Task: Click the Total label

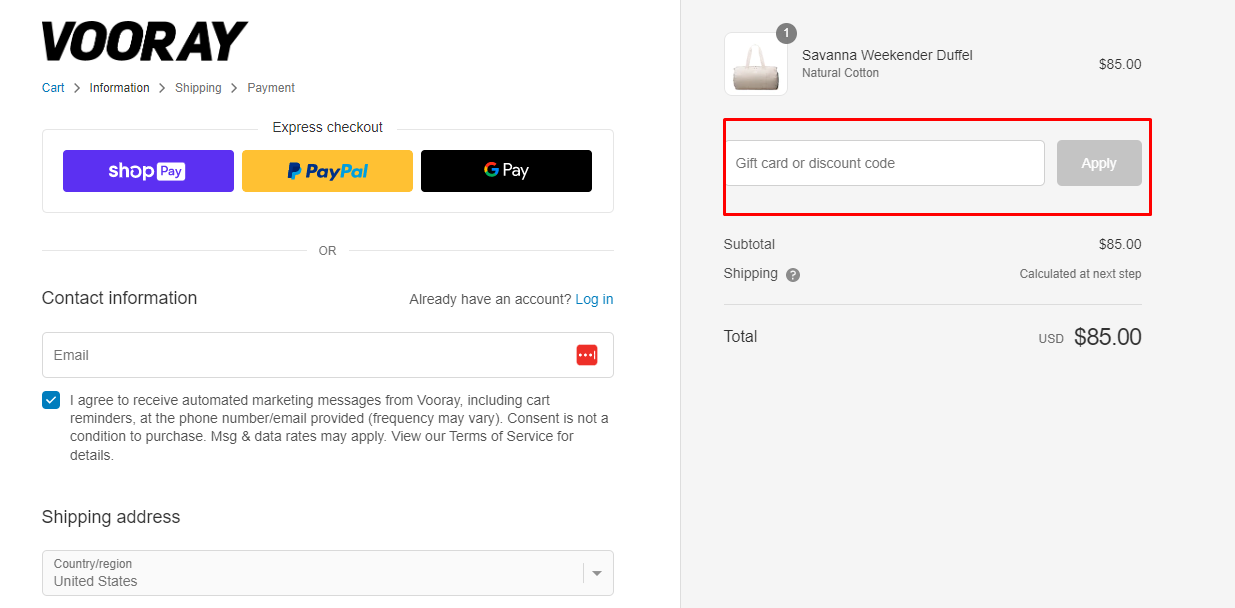Action: coord(741,336)
